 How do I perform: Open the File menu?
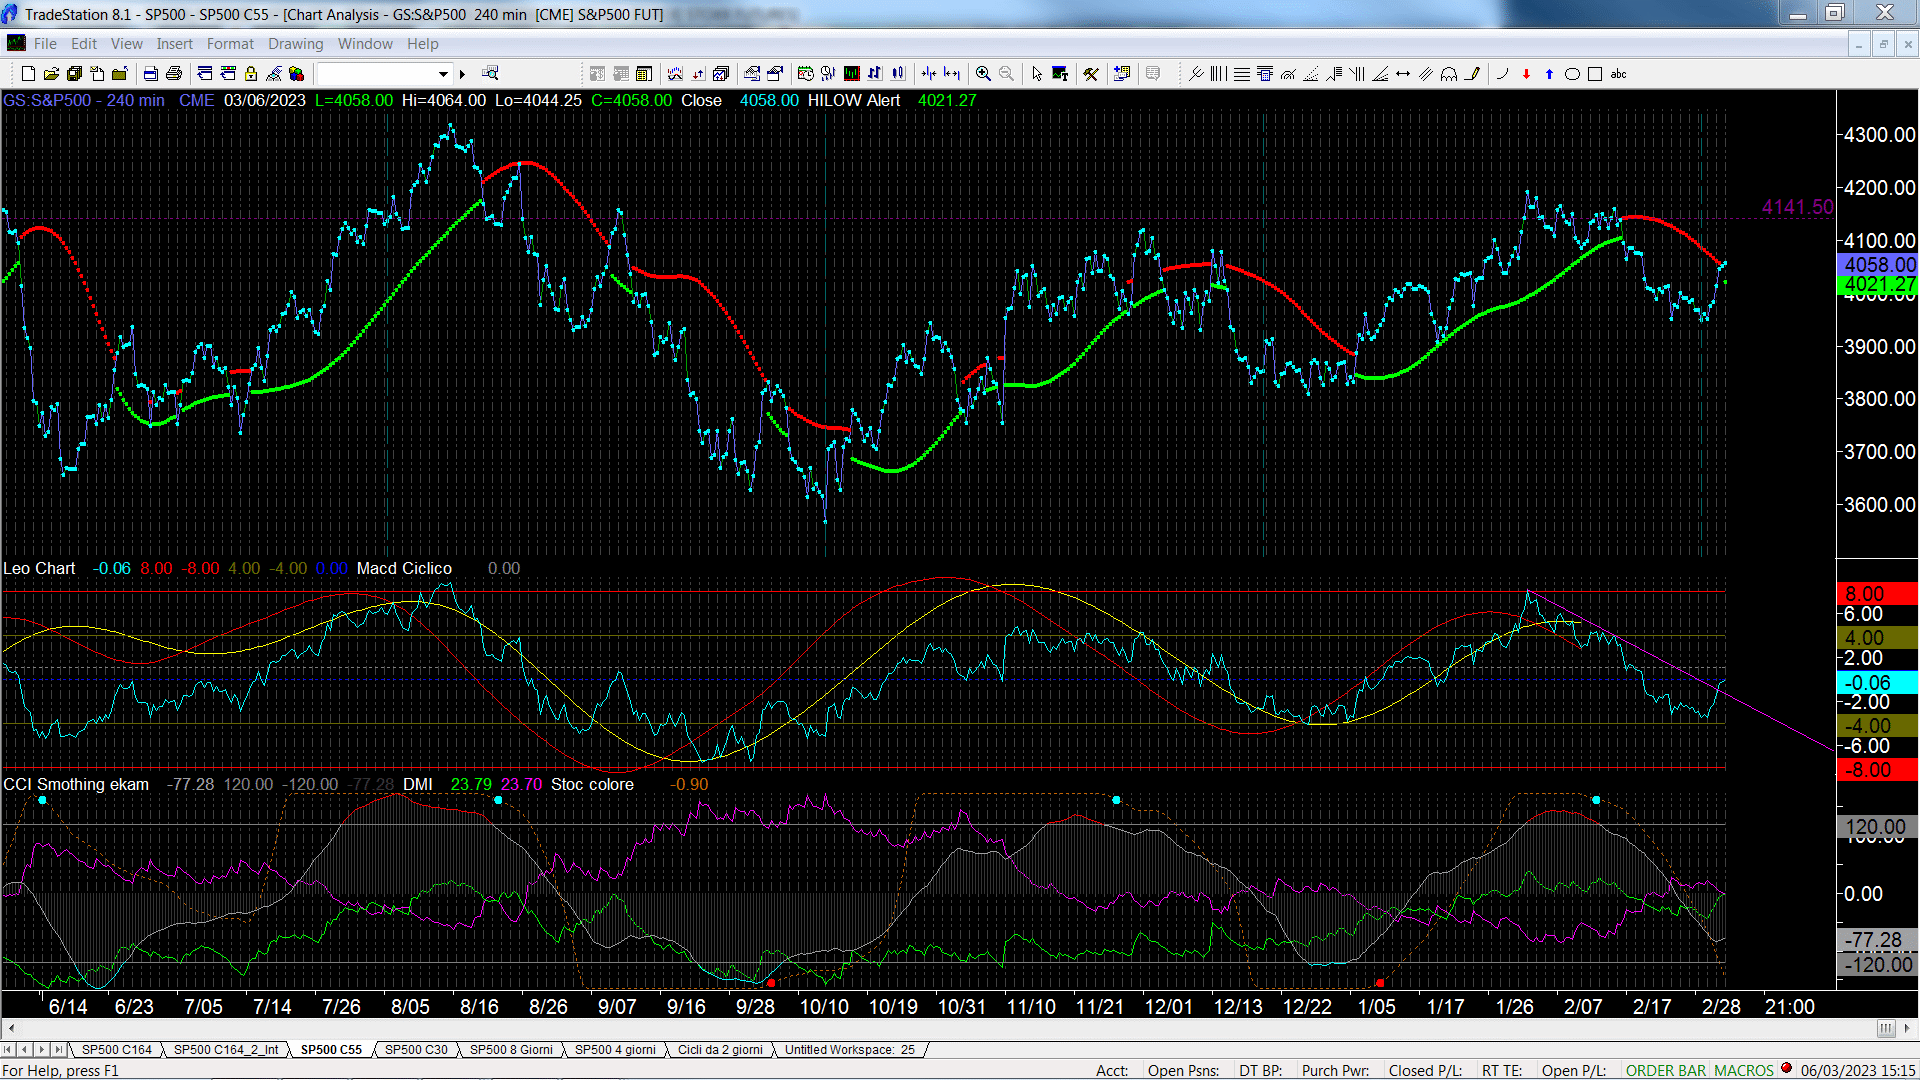coord(45,44)
